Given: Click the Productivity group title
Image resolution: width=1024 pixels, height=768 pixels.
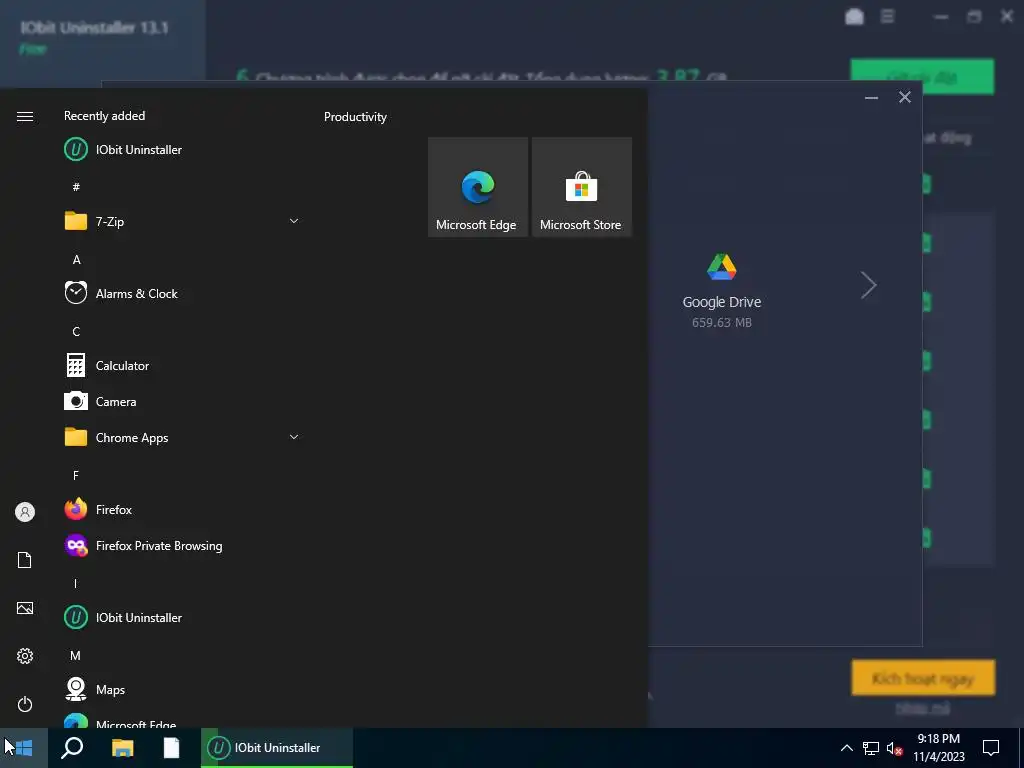Looking at the screenshot, I should [x=355, y=117].
